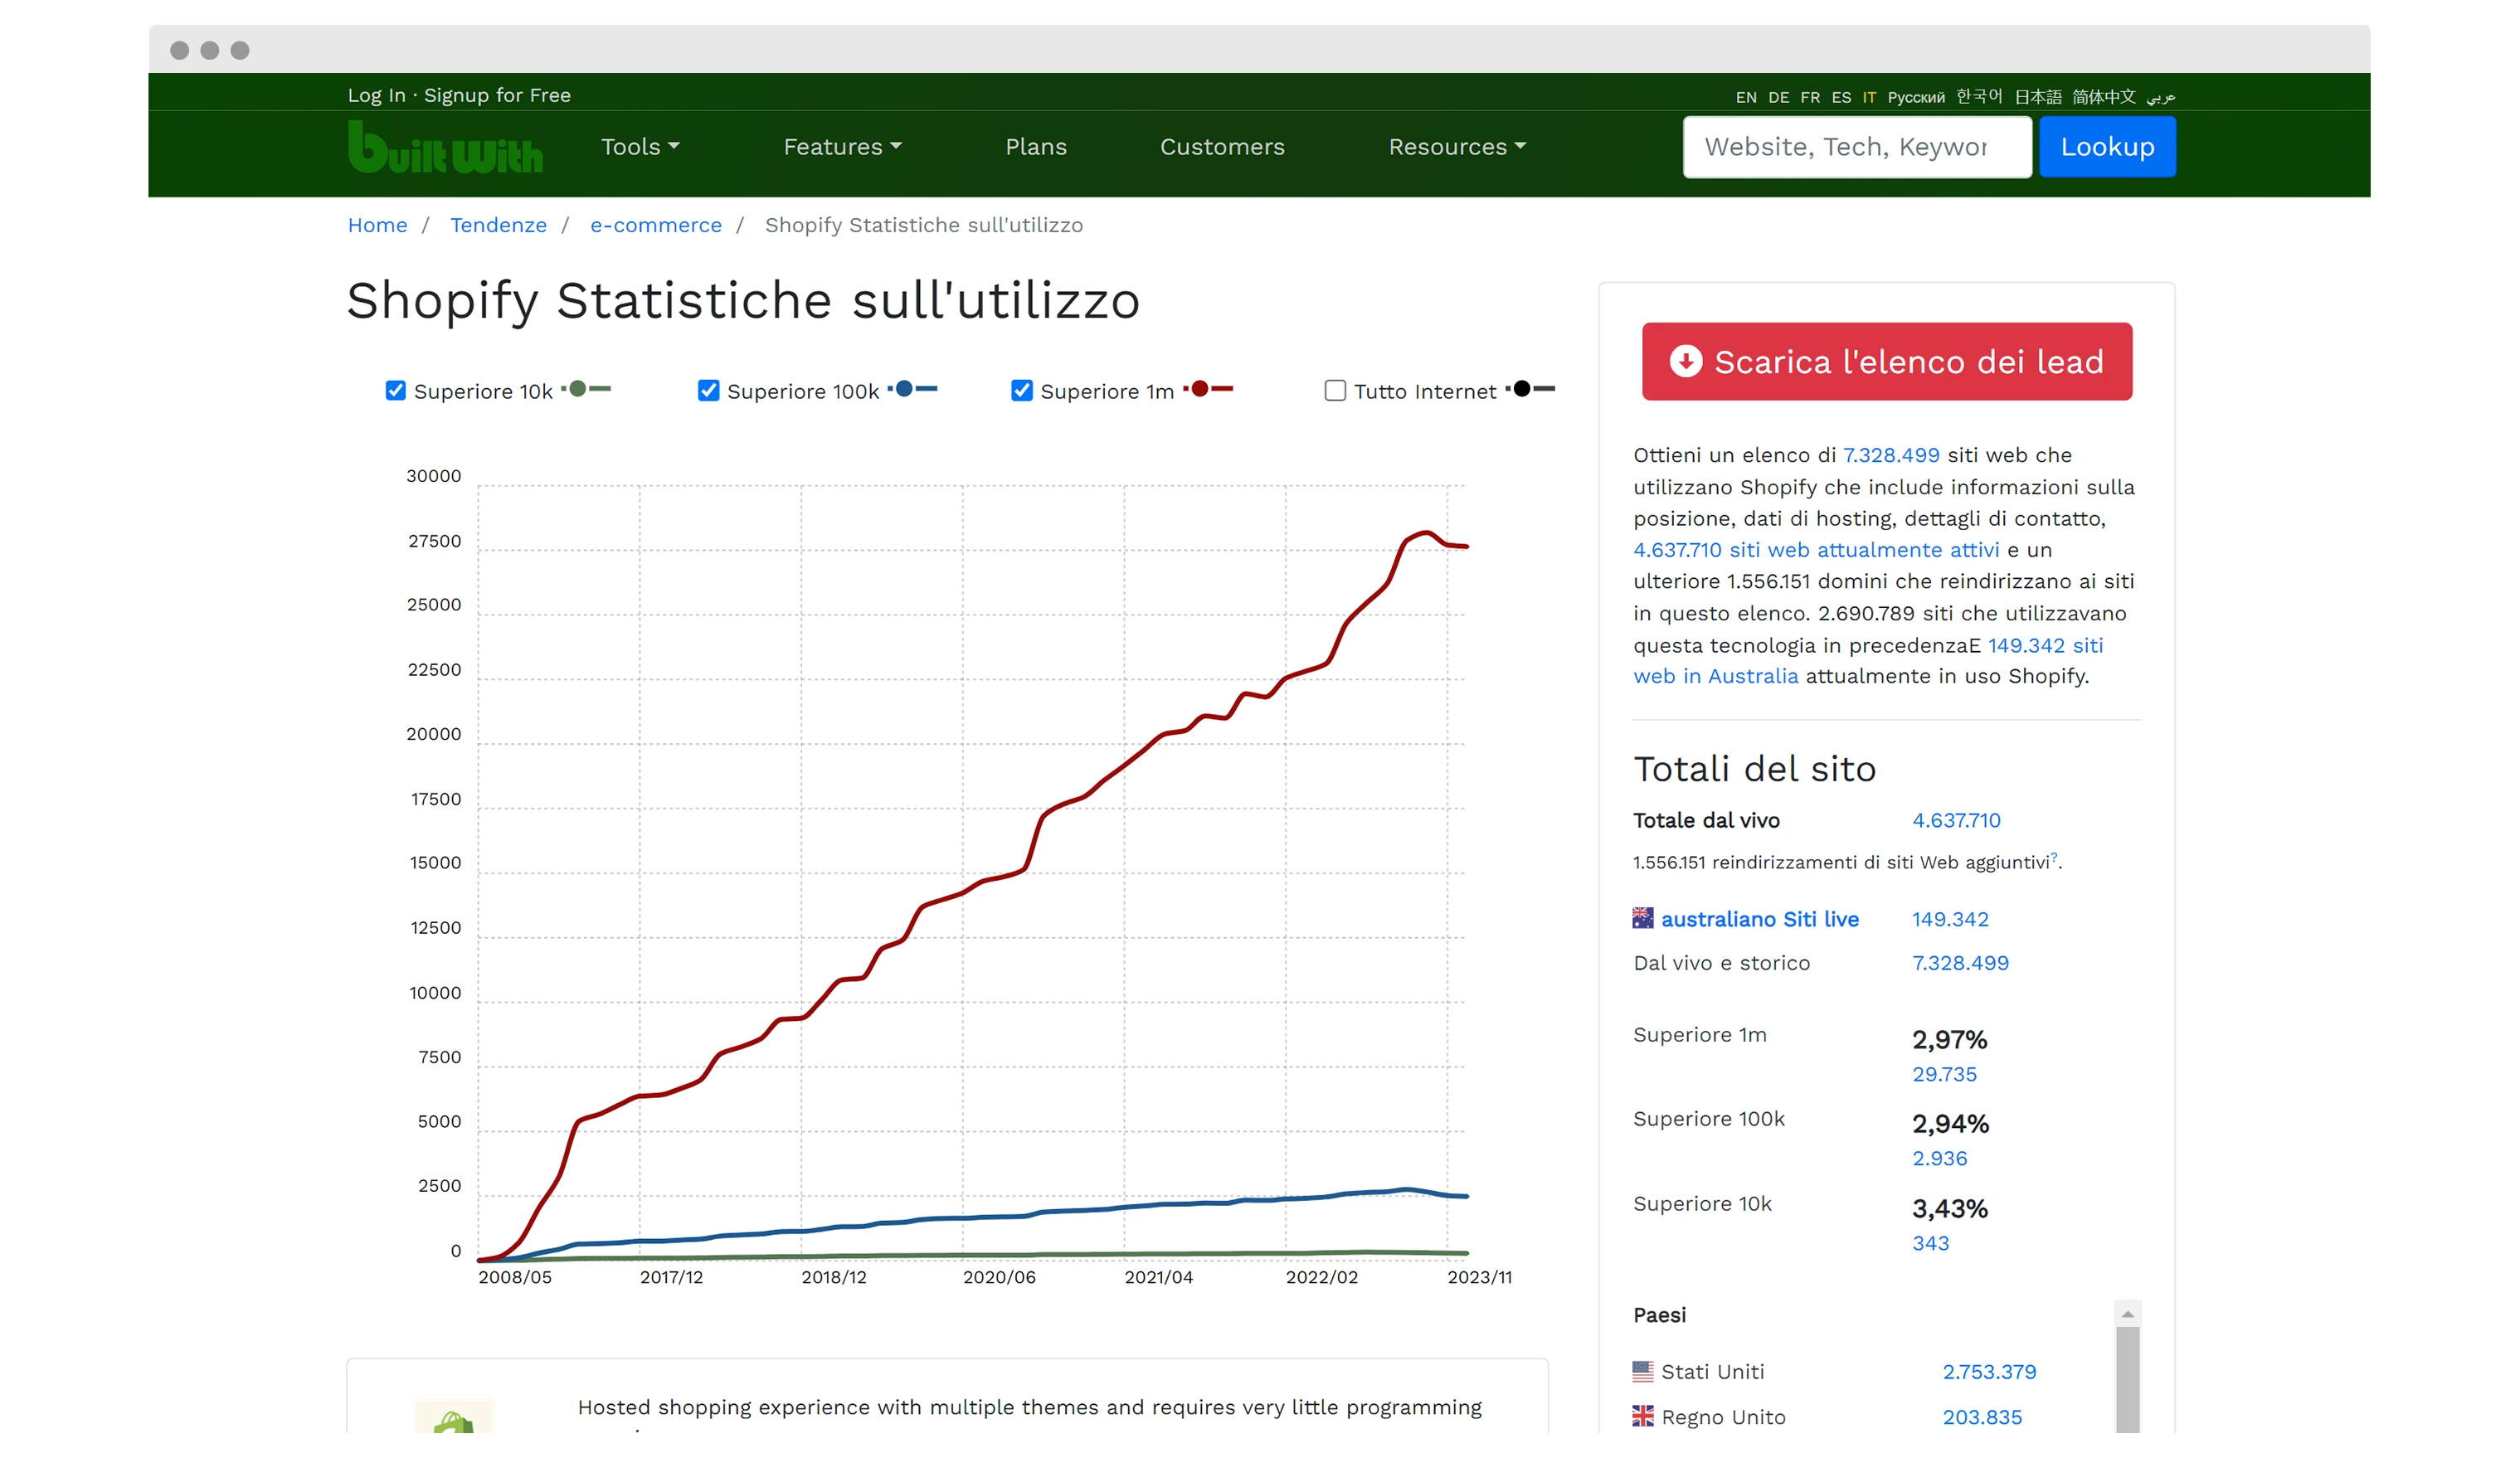2520x1458 pixels.
Task: Switch language to Japanese 日本語
Action: [2037, 96]
